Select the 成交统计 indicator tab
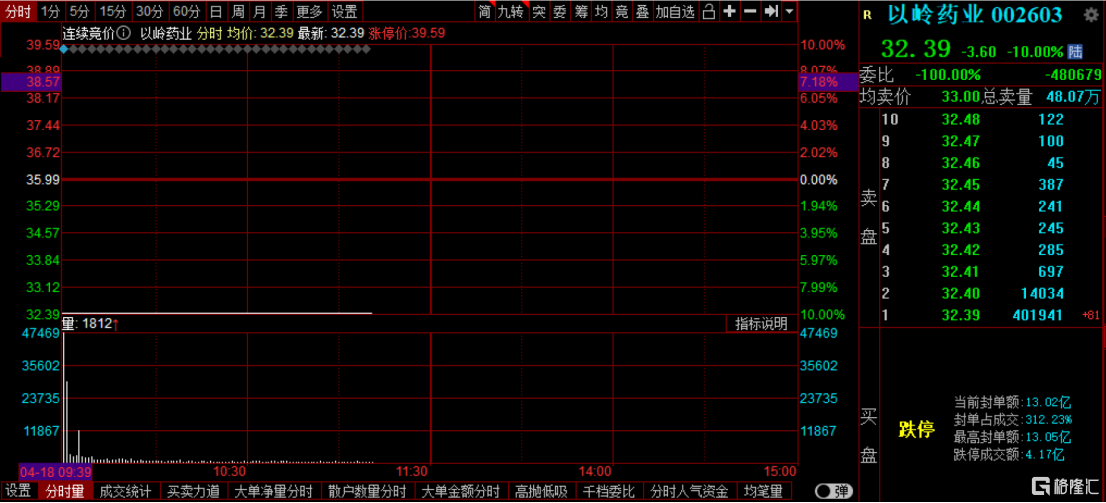 click(126, 491)
